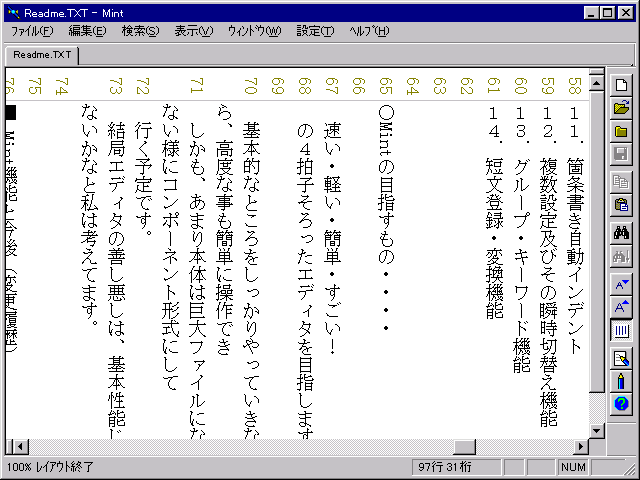Paste with the clipboard icon
640x480 pixels.
[x=621, y=205]
